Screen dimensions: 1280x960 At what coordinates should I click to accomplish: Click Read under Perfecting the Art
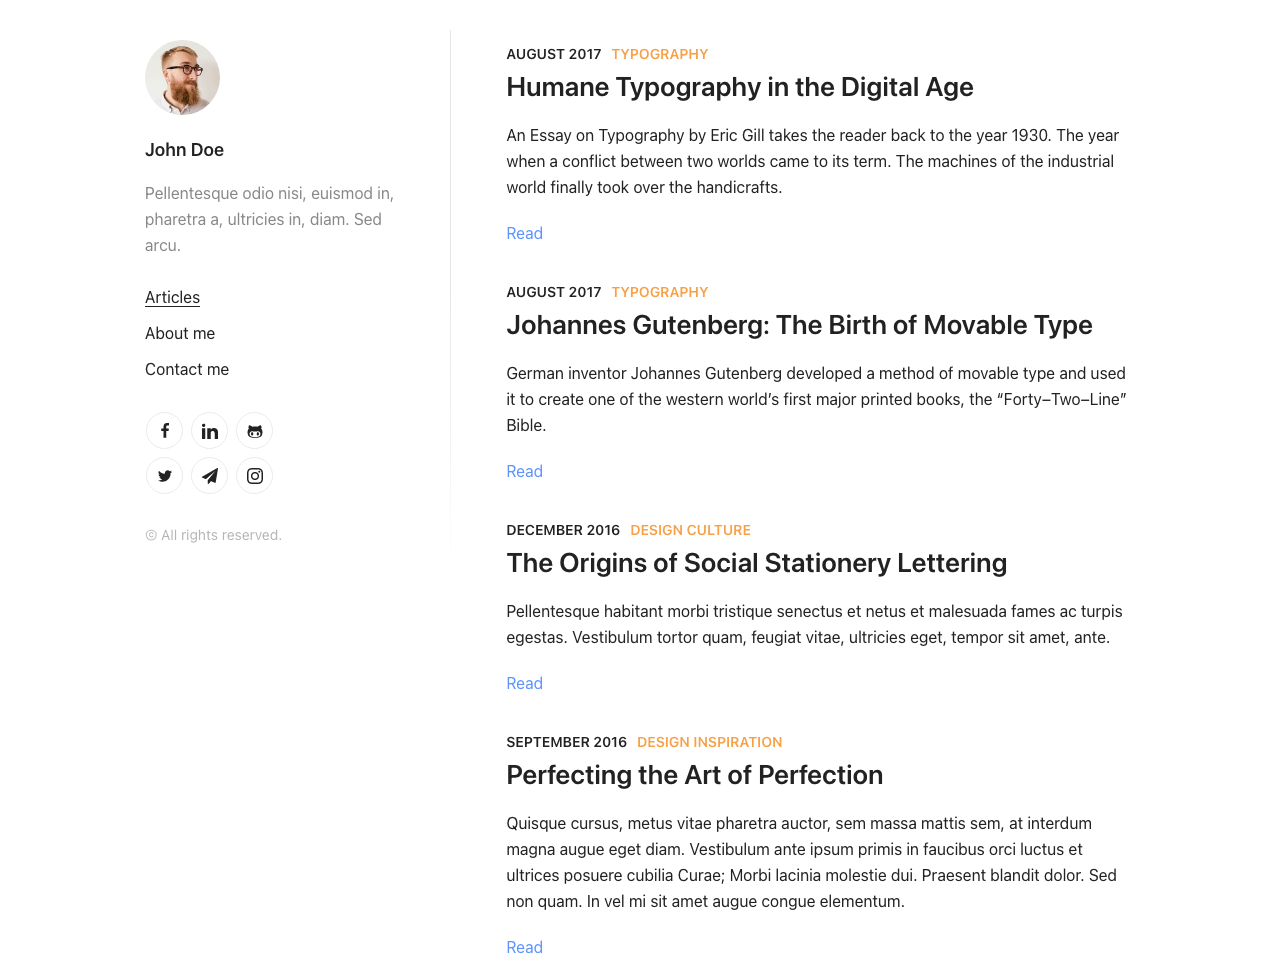click(524, 947)
